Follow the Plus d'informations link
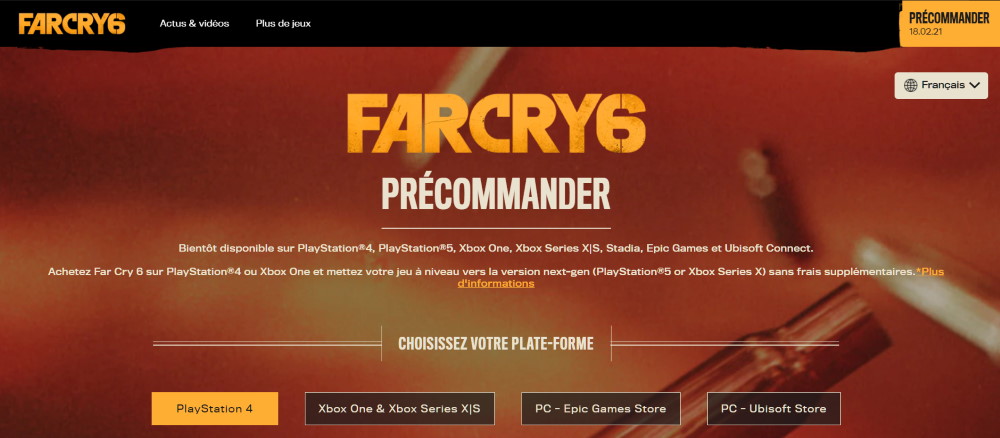The width and height of the screenshot is (1000, 438). (700, 277)
